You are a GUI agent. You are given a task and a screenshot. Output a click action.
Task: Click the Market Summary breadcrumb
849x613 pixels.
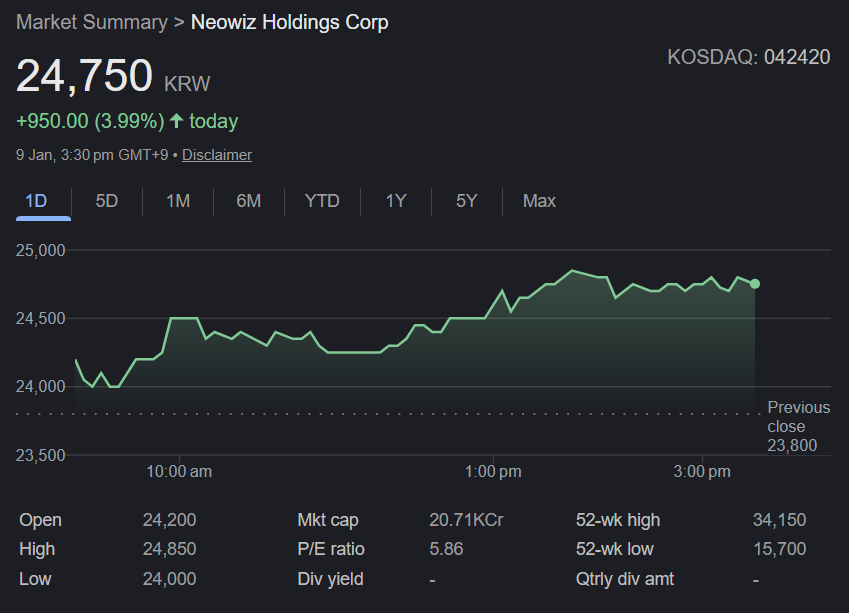pyautogui.click(x=92, y=22)
